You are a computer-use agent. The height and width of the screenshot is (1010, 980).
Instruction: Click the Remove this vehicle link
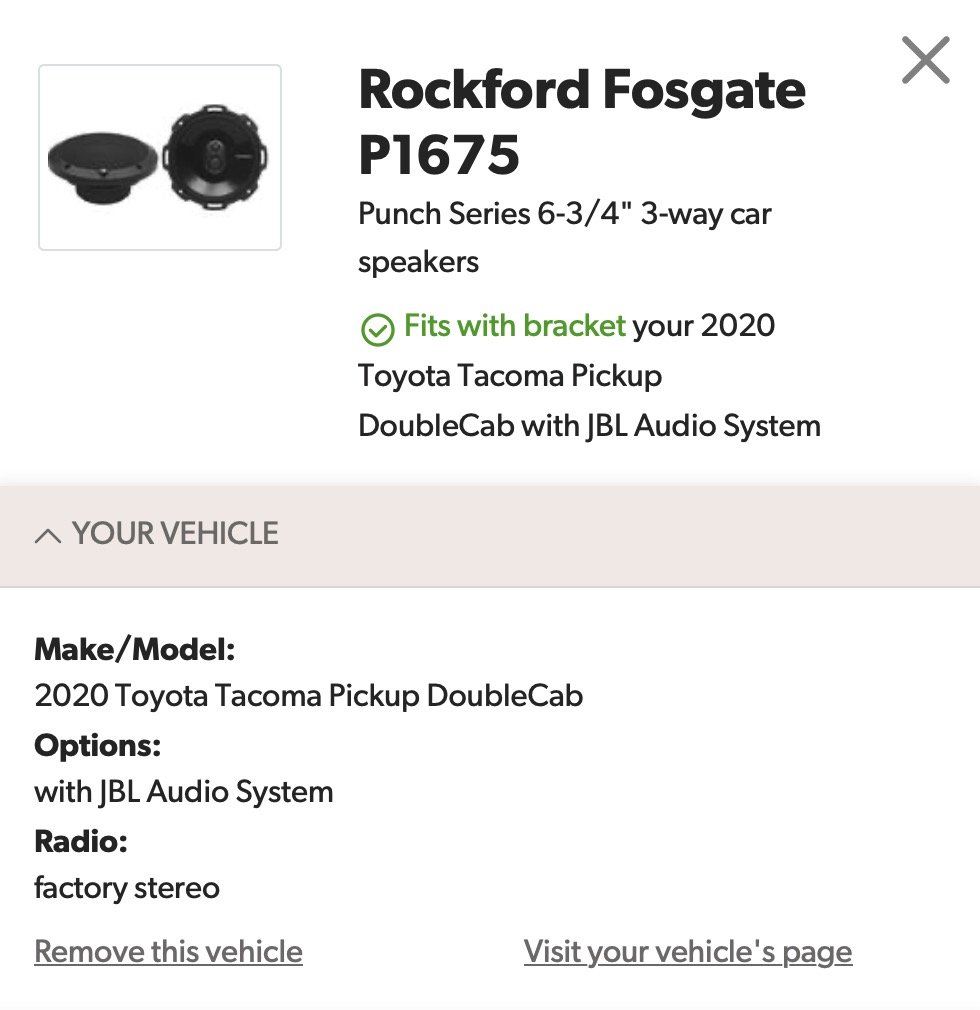168,951
